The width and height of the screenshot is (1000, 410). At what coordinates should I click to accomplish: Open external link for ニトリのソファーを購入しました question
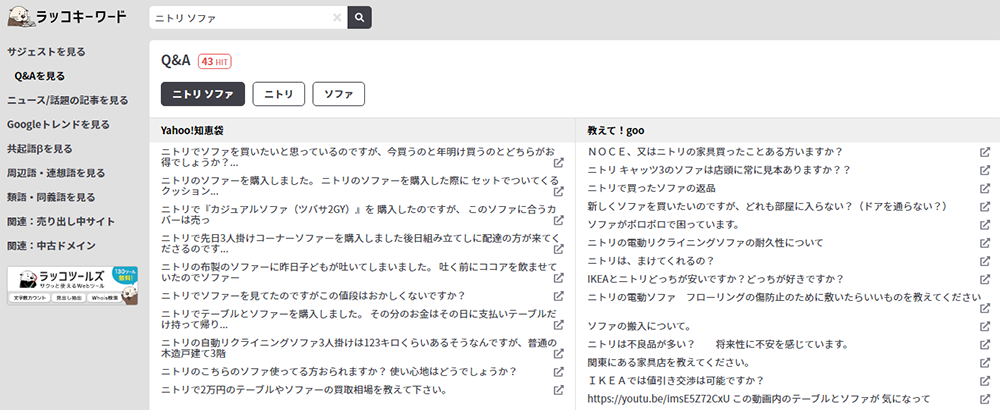click(558, 192)
